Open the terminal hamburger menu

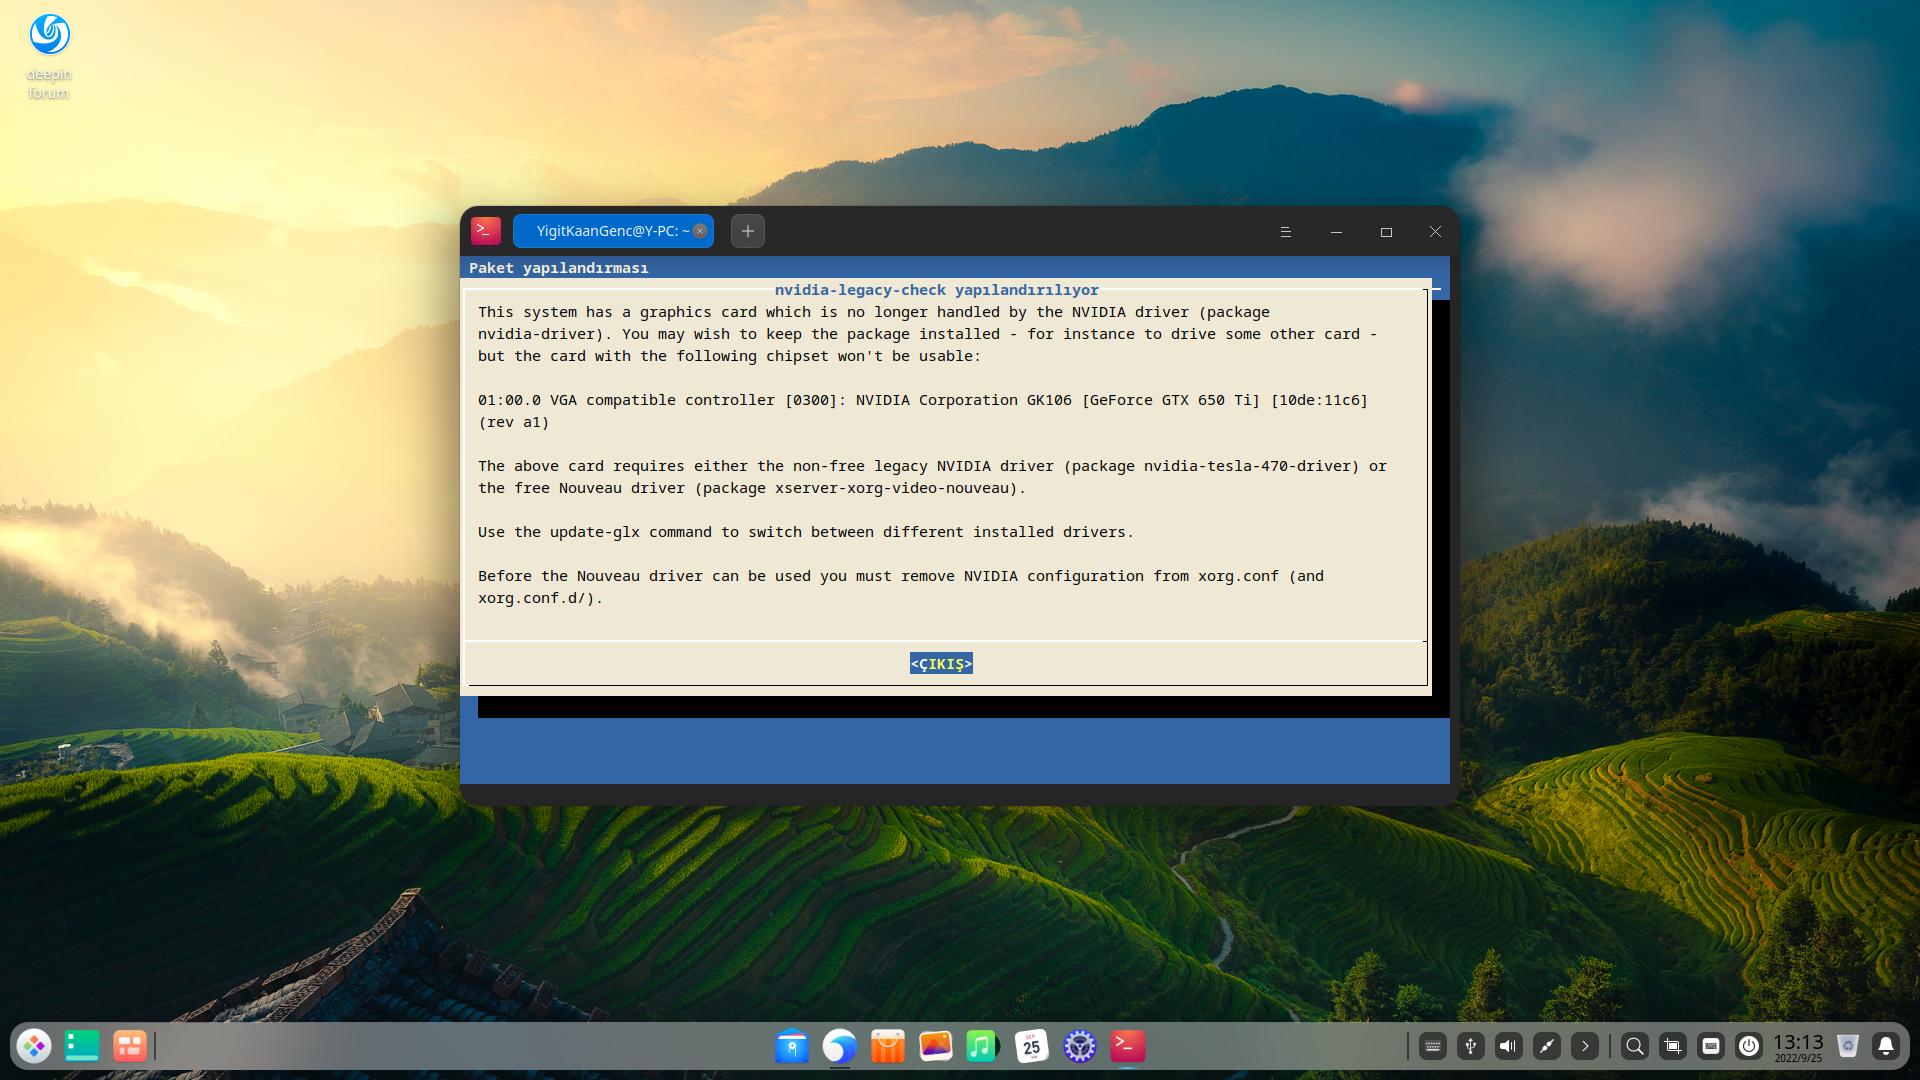click(1286, 232)
